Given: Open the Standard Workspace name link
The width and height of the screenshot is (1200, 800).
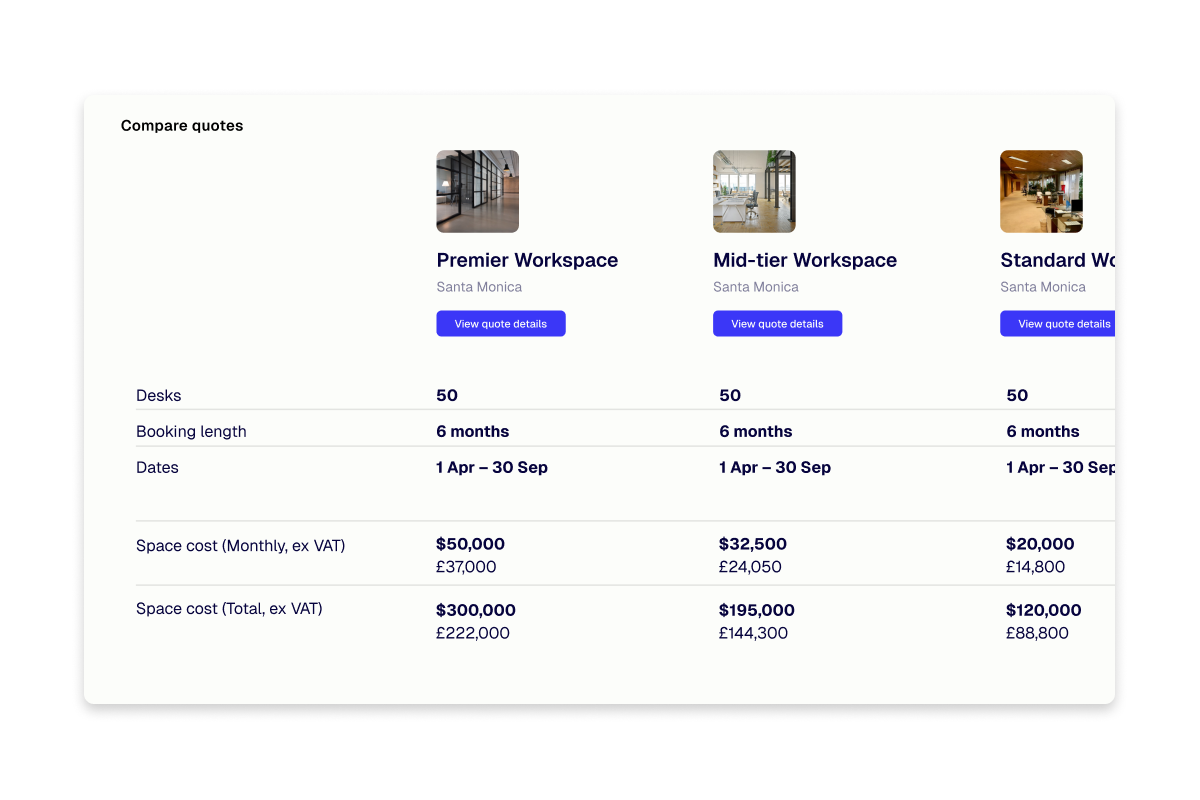Looking at the screenshot, I should pyautogui.click(x=1056, y=260).
